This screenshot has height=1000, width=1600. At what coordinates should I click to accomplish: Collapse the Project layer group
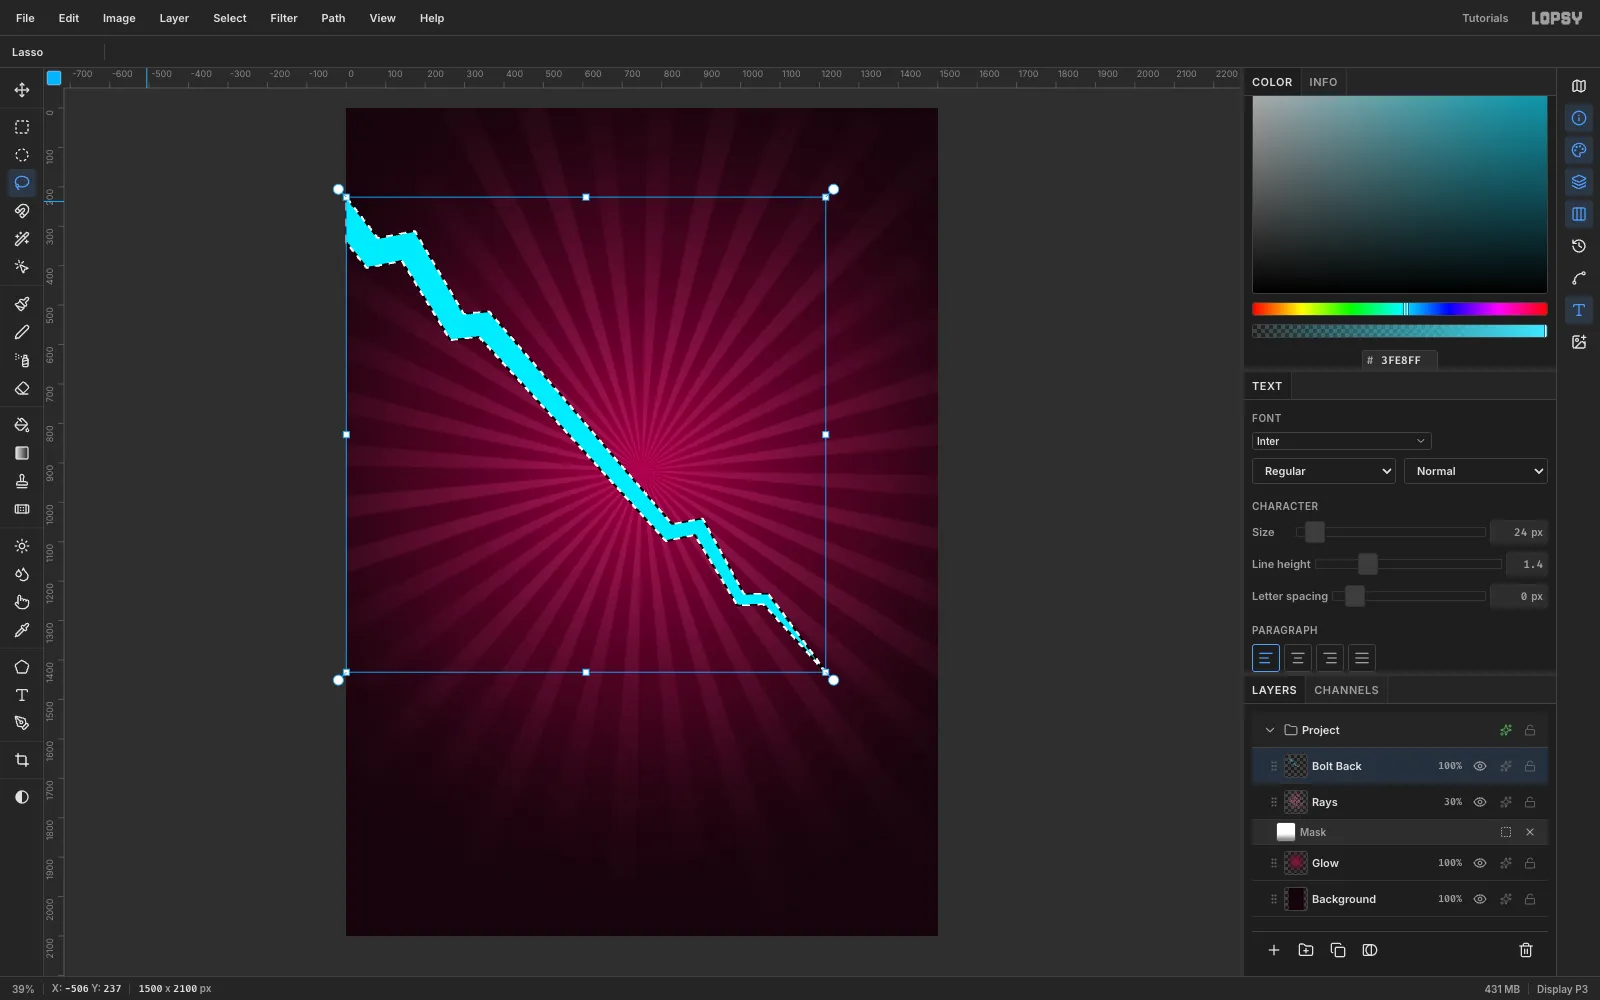tap(1270, 730)
